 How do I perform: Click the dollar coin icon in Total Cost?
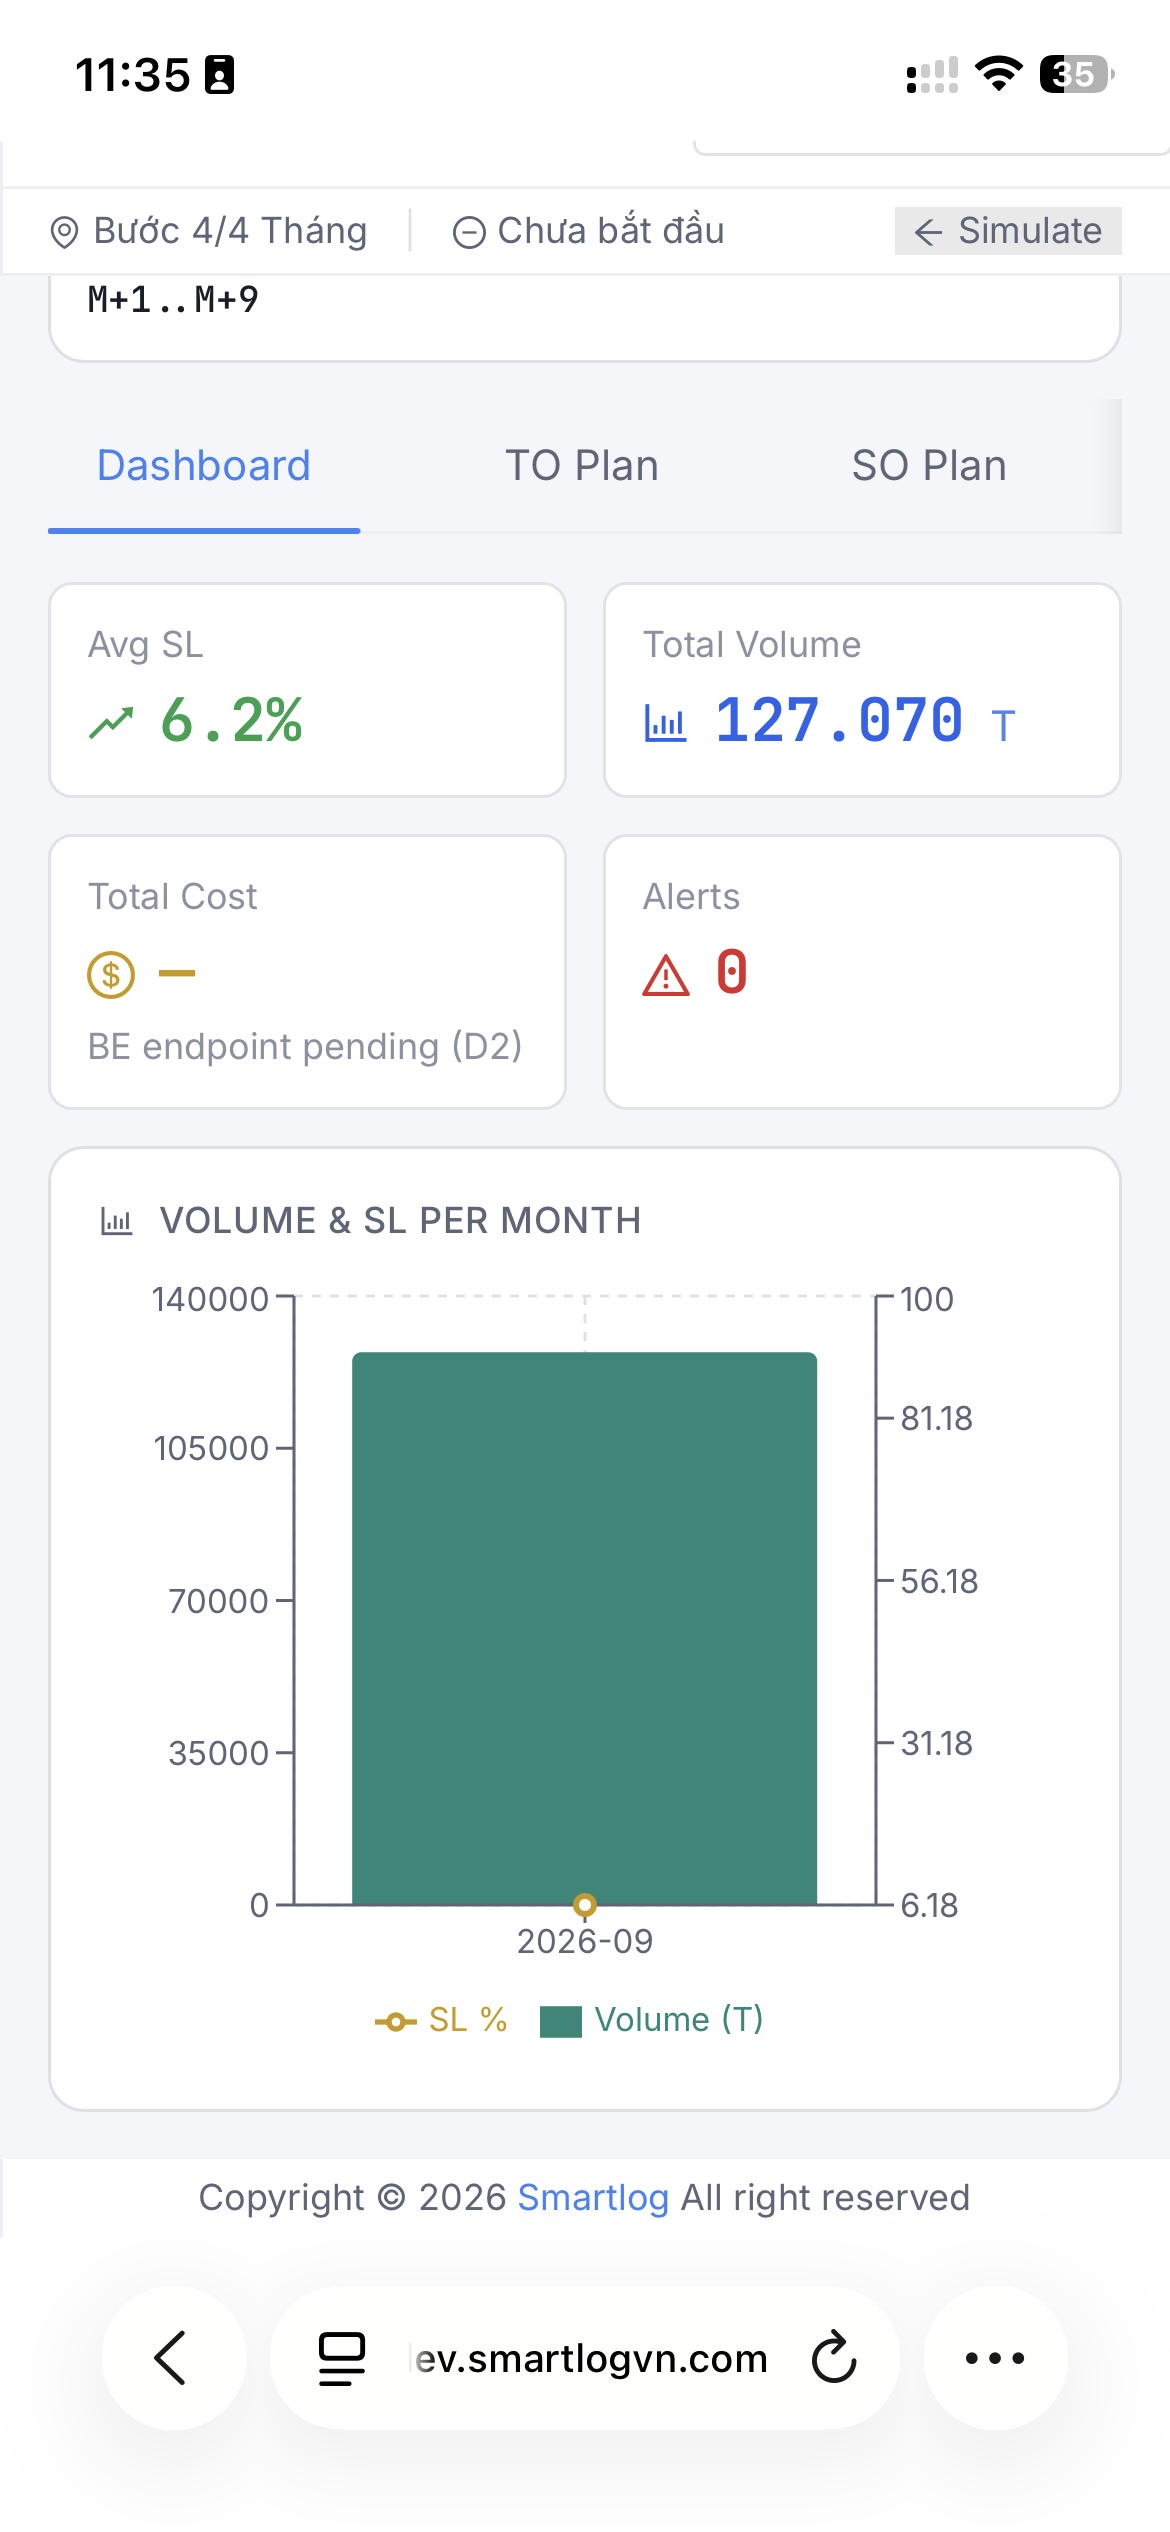click(111, 974)
